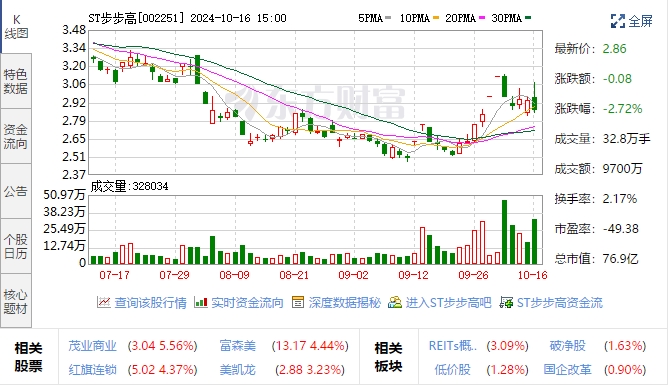The height and width of the screenshot is (385, 668).
Task: Open the 公告 tab
Action: point(16,191)
